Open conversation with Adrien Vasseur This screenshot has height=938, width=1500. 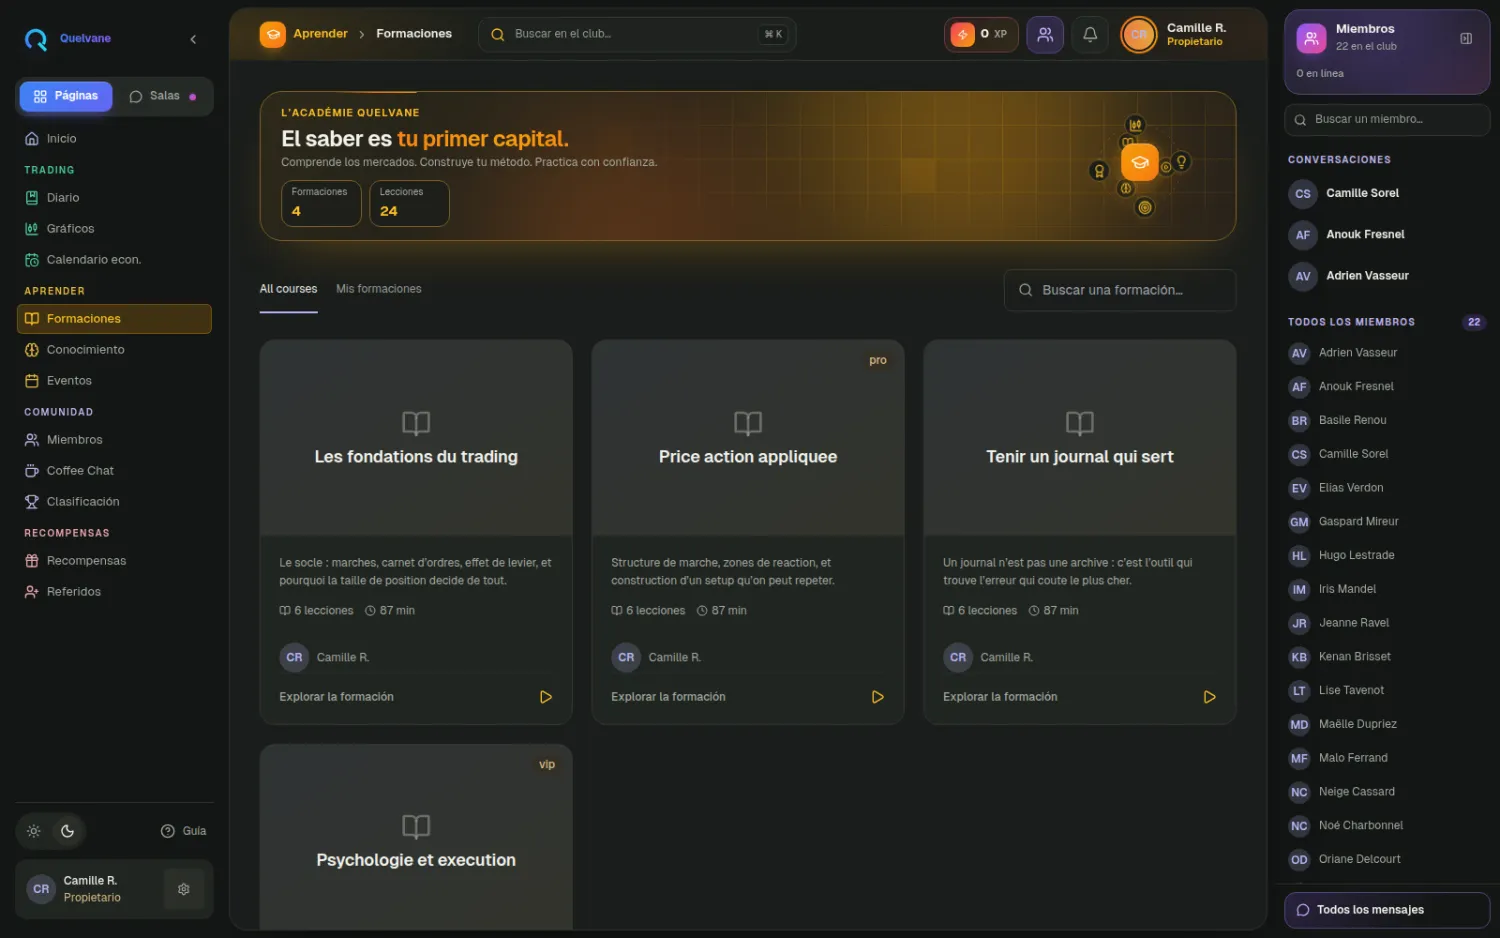point(1387,276)
